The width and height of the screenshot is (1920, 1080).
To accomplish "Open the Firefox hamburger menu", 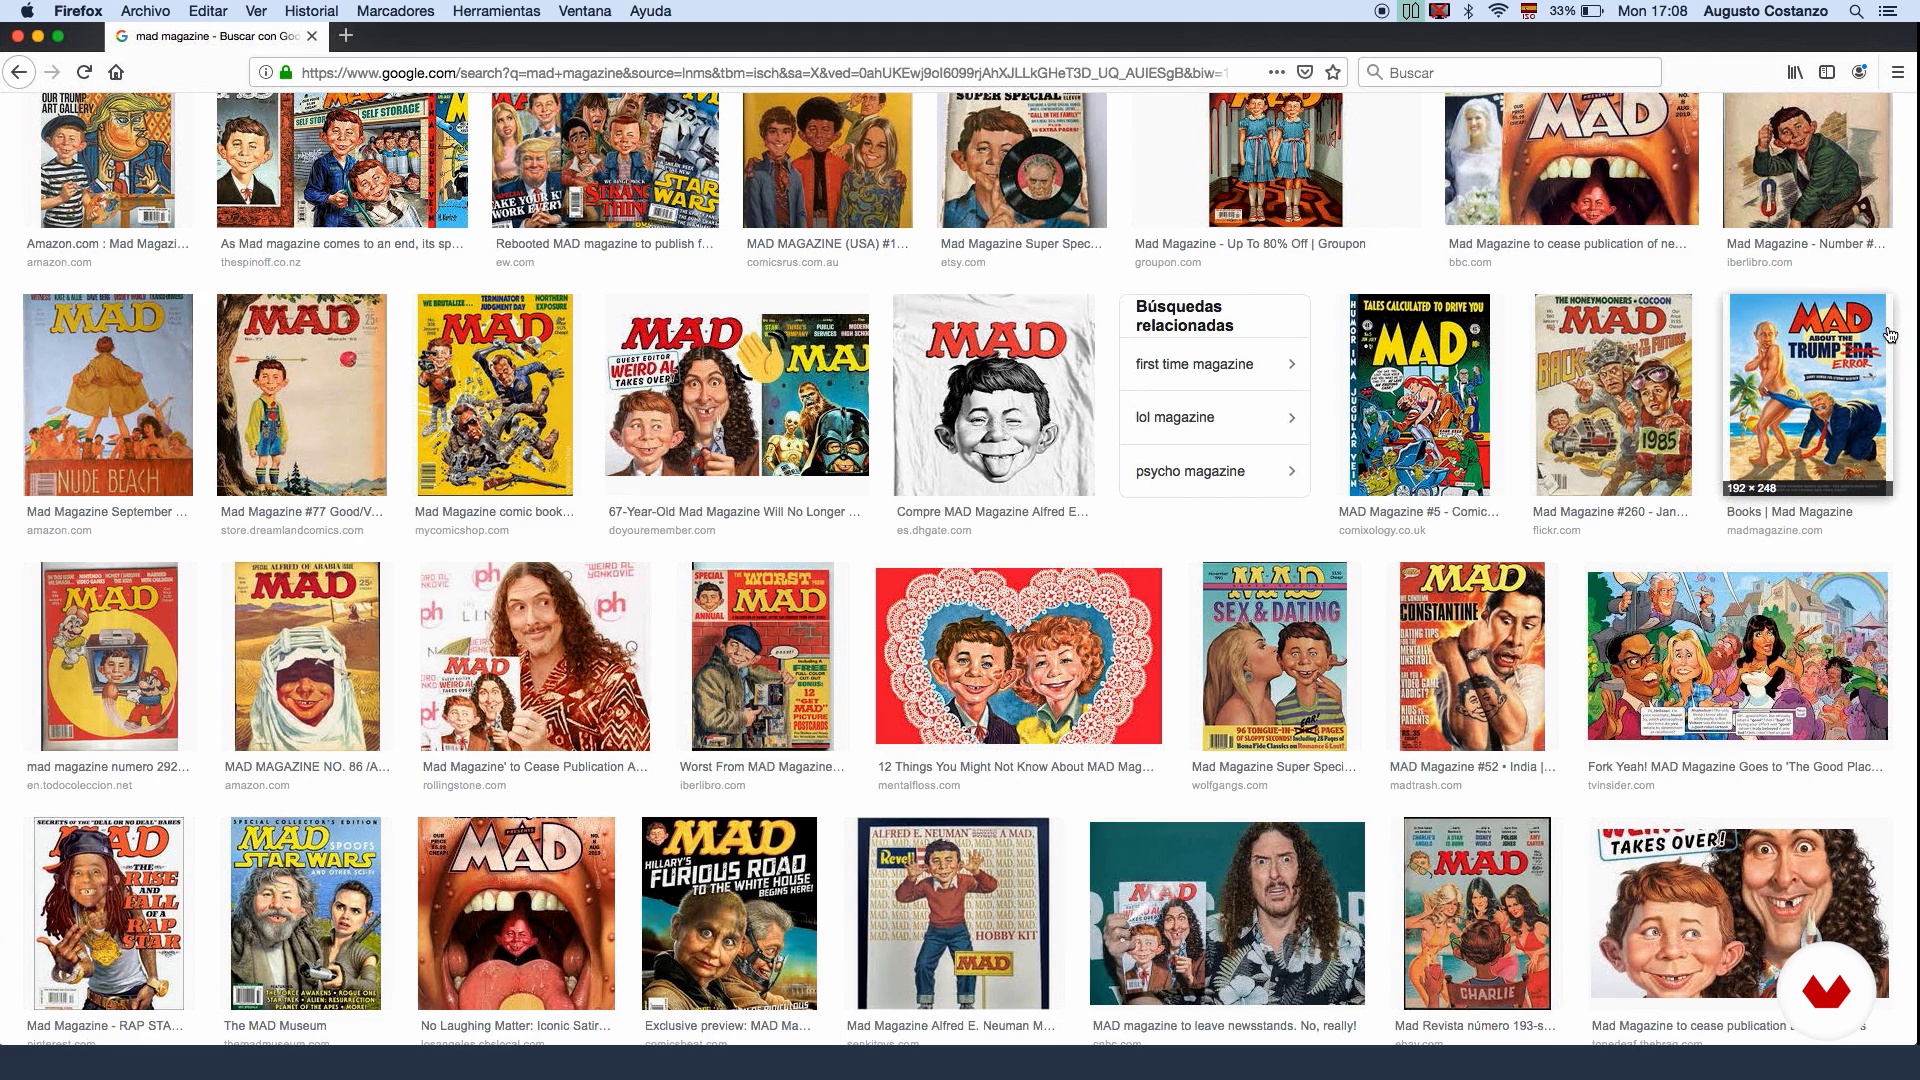I will pos(1897,72).
